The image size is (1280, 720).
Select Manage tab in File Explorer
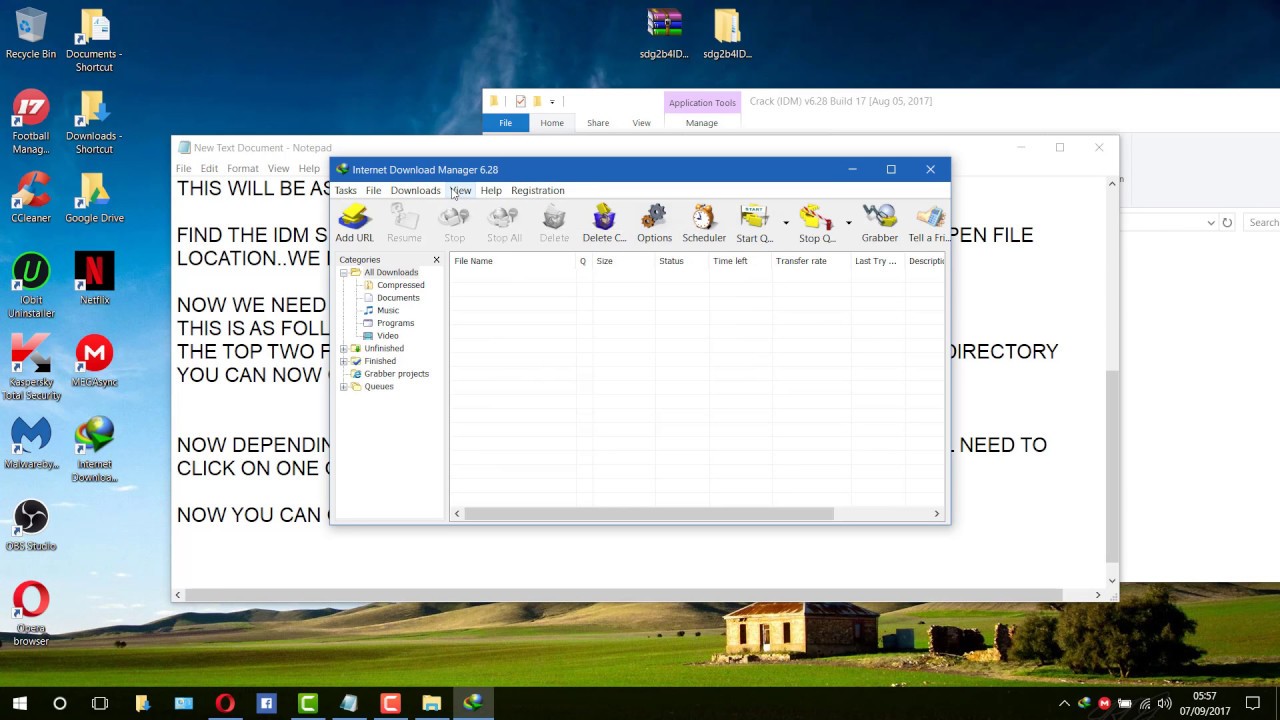coord(702,123)
